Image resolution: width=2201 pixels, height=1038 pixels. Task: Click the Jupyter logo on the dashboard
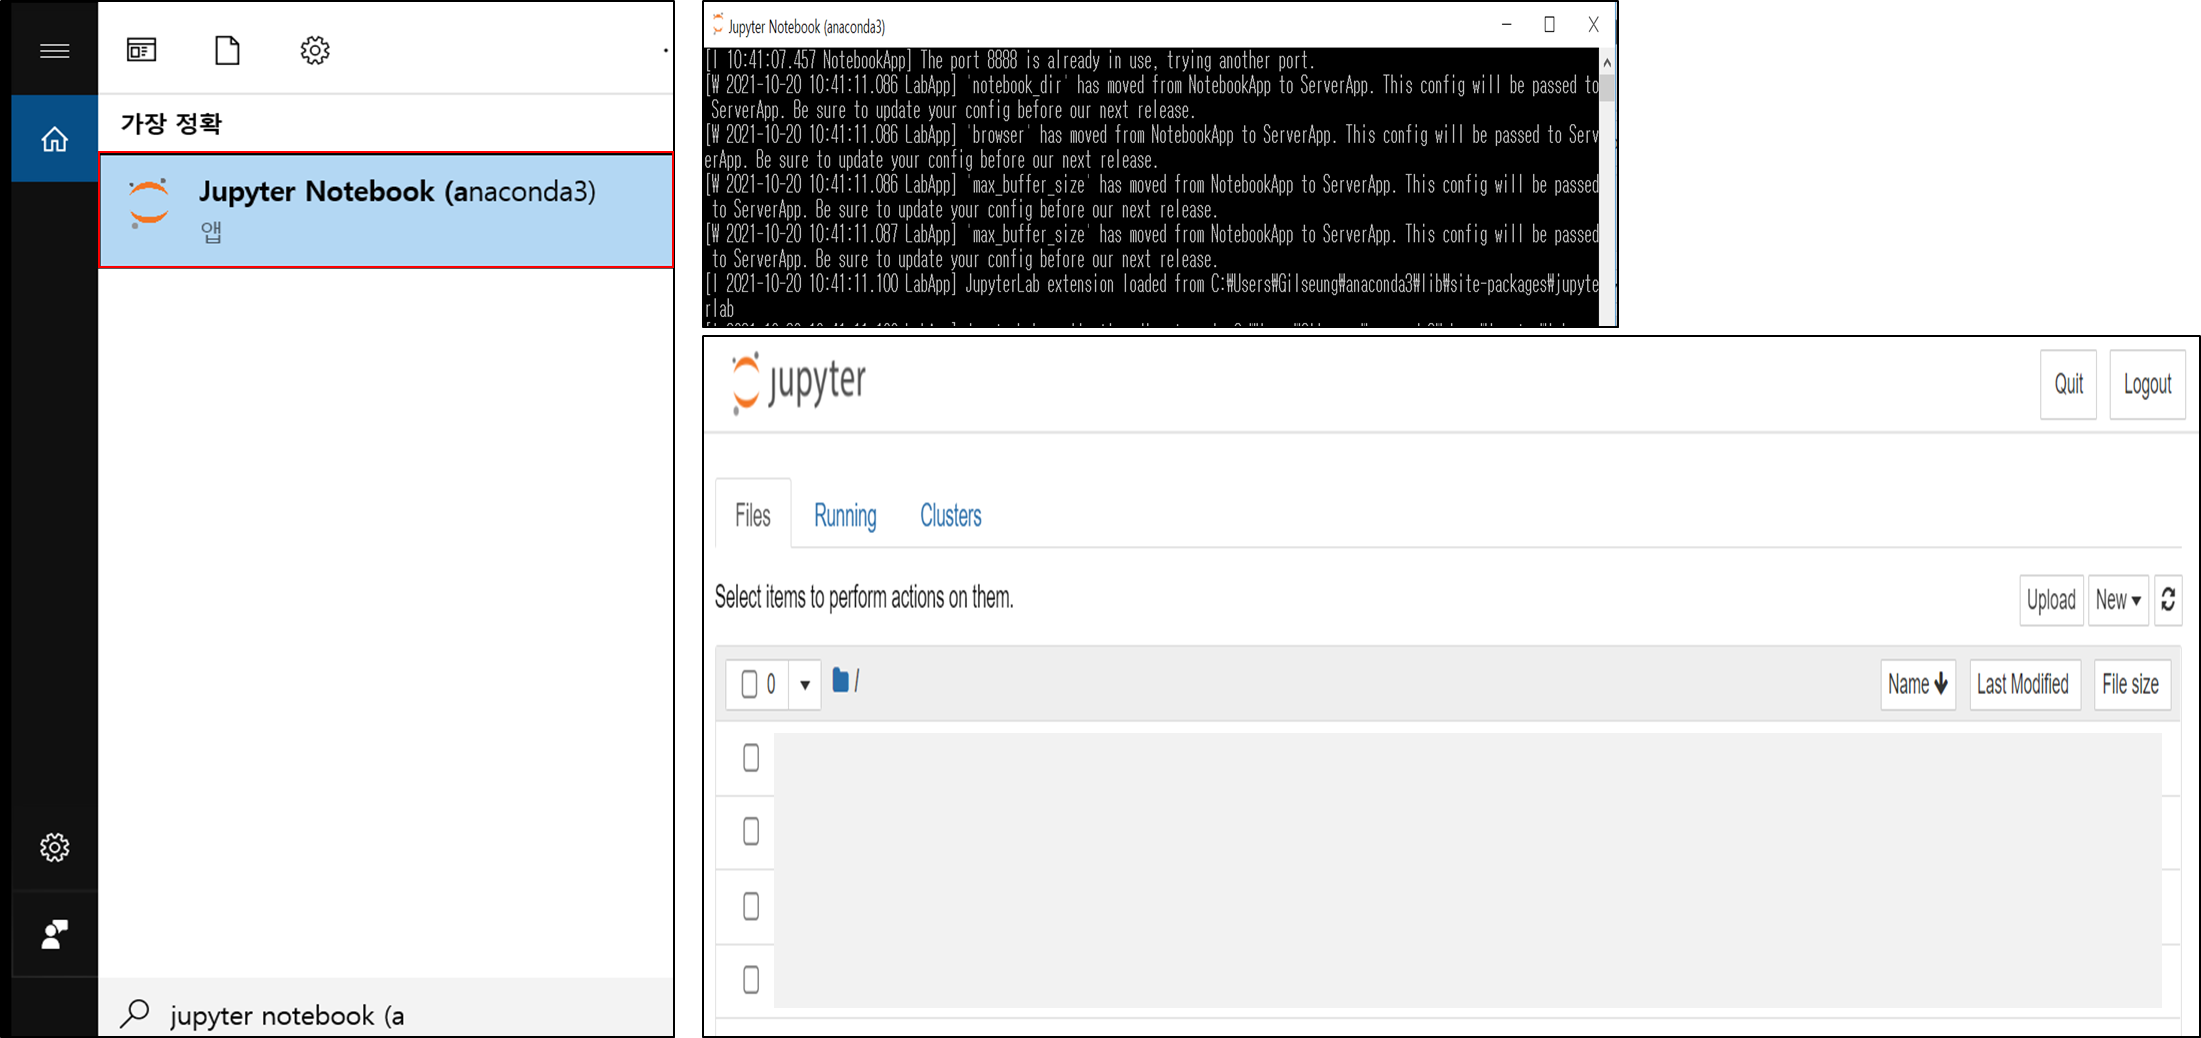point(798,383)
